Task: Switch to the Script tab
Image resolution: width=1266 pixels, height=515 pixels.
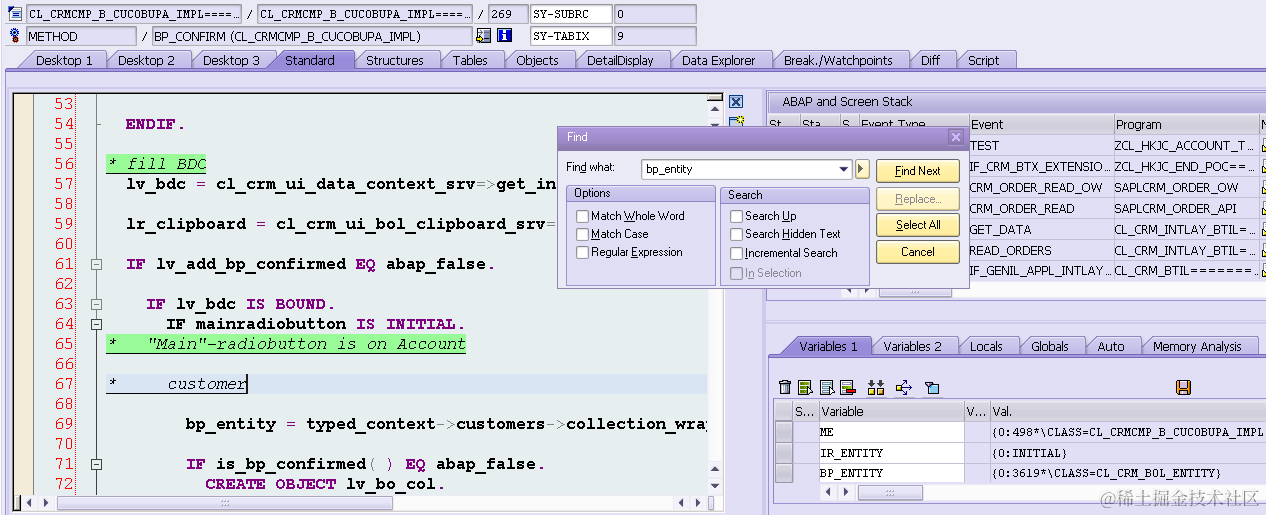Action: (x=984, y=60)
